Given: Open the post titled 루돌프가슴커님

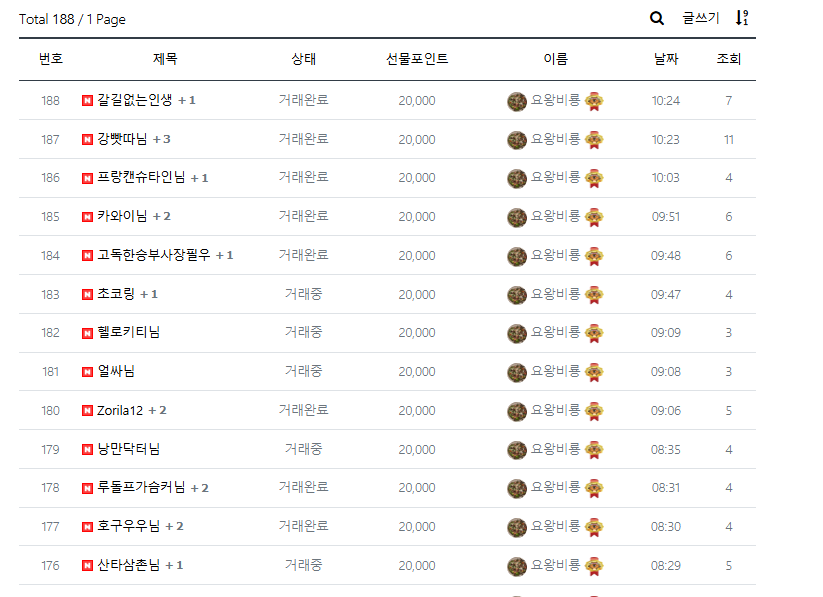Looking at the screenshot, I should (140, 488).
